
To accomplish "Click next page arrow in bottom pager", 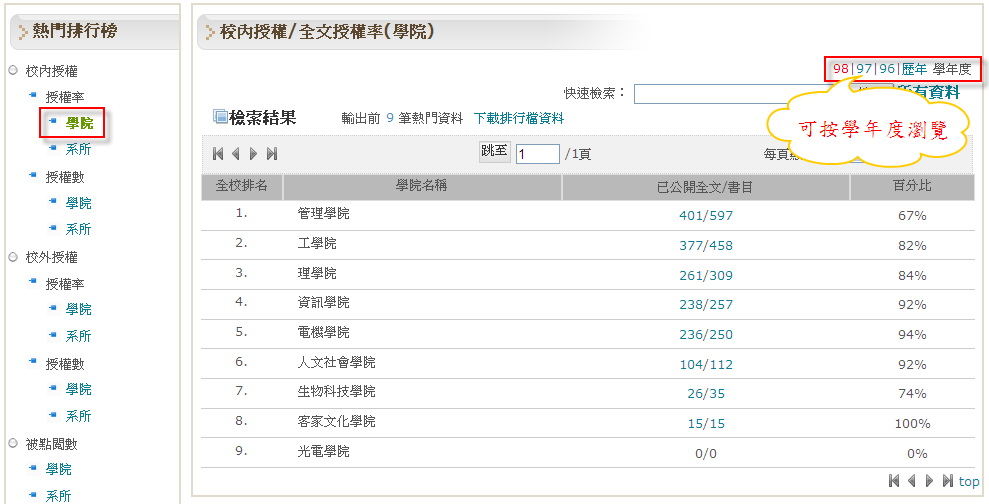I will click(929, 481).
